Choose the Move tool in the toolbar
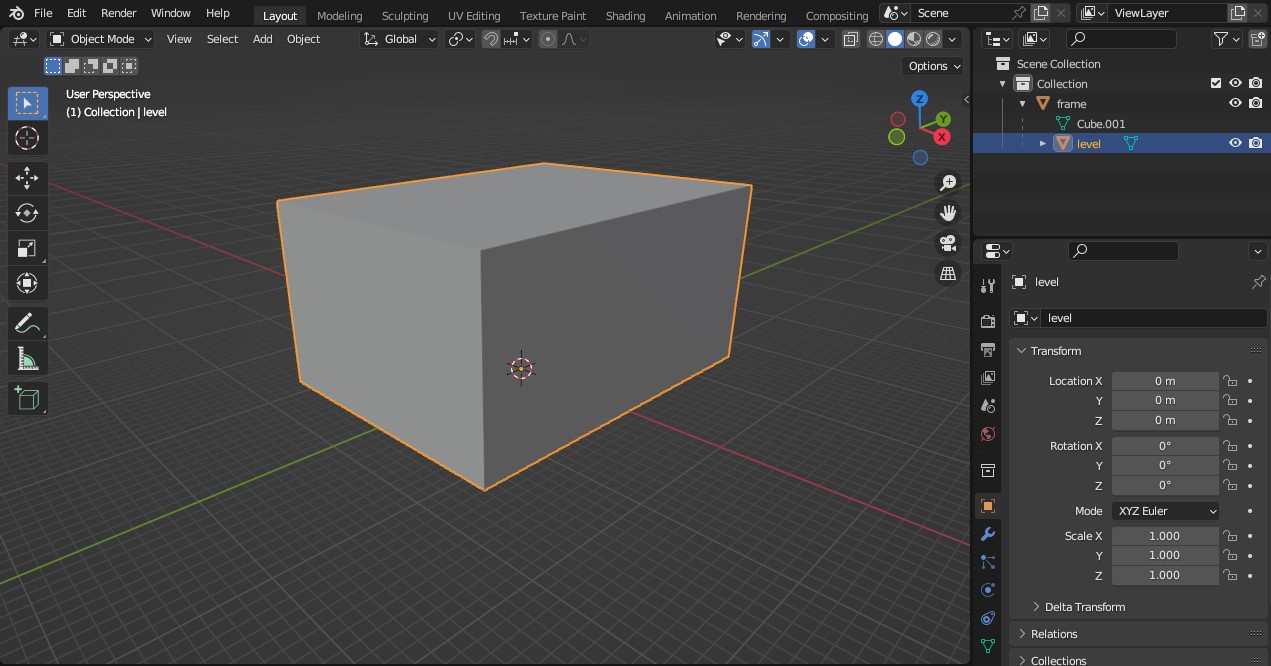The image size is (1271, 666). [27, 178]
